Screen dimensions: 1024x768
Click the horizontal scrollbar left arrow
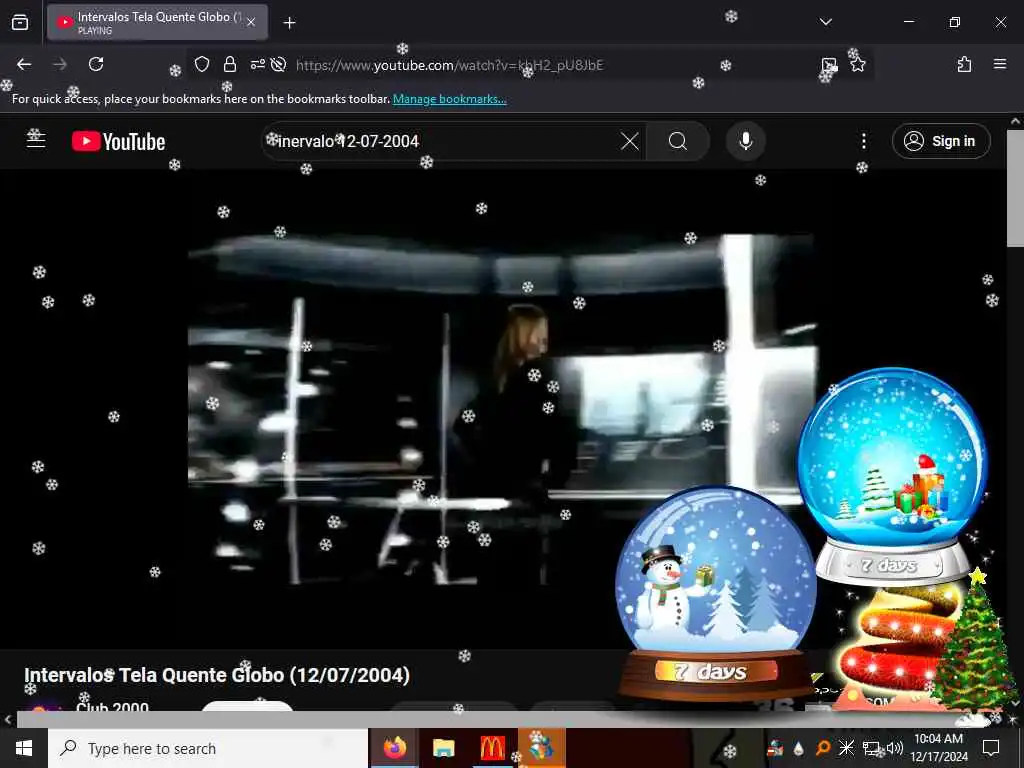7,720
